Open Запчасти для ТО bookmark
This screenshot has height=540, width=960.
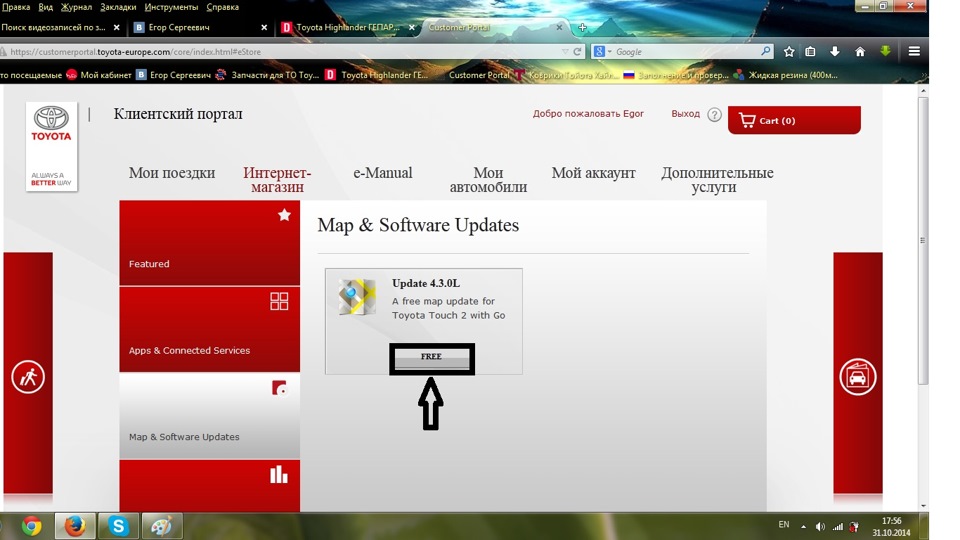(268, 75)
